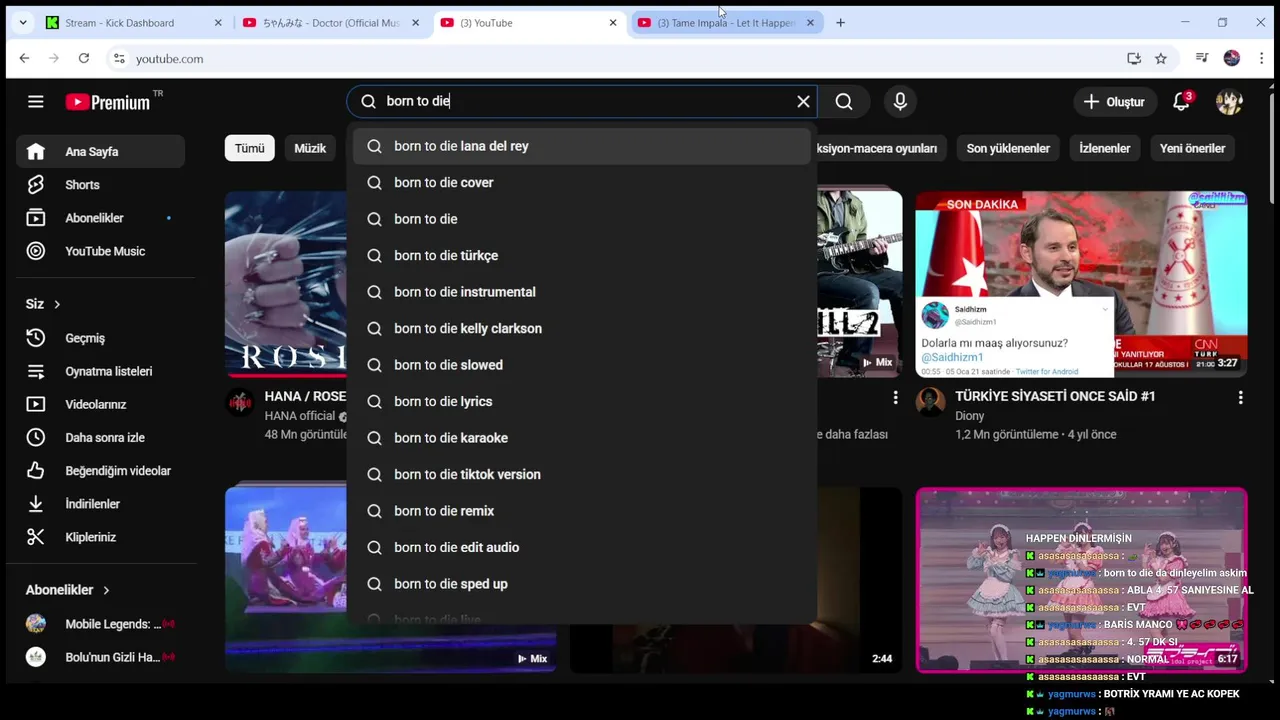Open Abonelikler in sidebar

101,218
